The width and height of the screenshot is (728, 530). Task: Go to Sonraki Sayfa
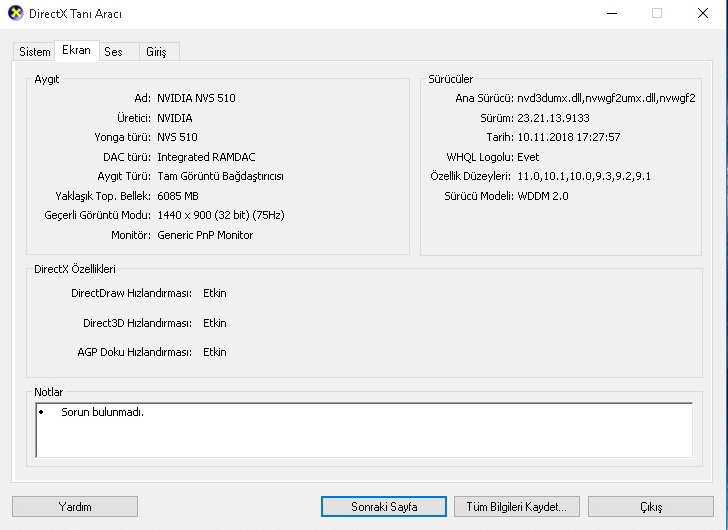coord(384,506)
